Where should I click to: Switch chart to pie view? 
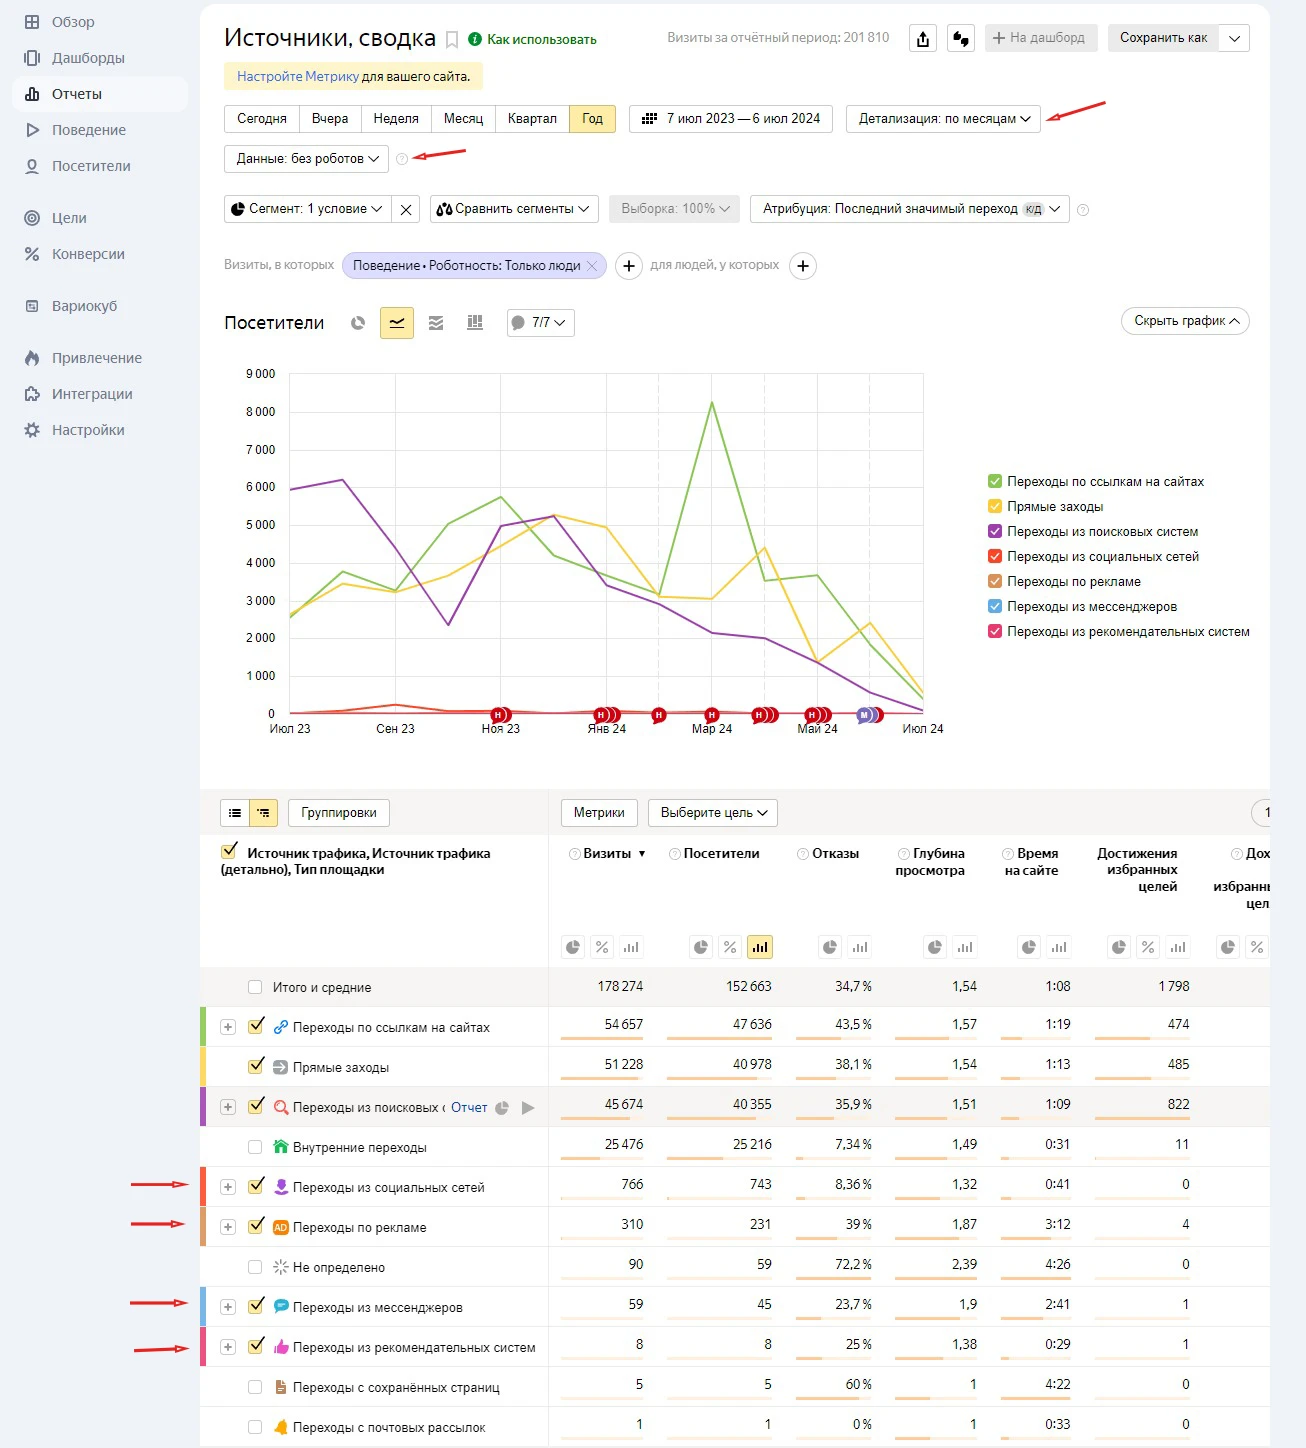pyautogui.click(x=358, y=323)
